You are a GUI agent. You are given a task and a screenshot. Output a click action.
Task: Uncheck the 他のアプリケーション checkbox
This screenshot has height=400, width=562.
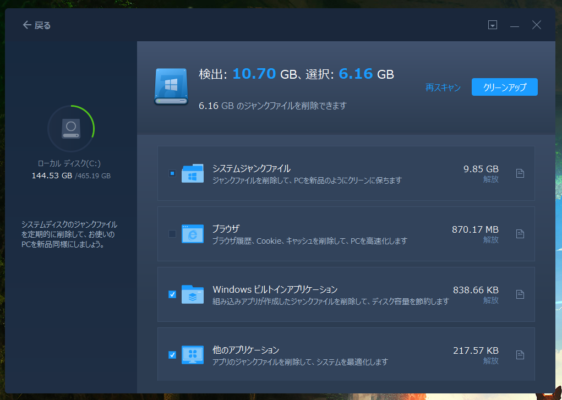click(x=172, y=355)
